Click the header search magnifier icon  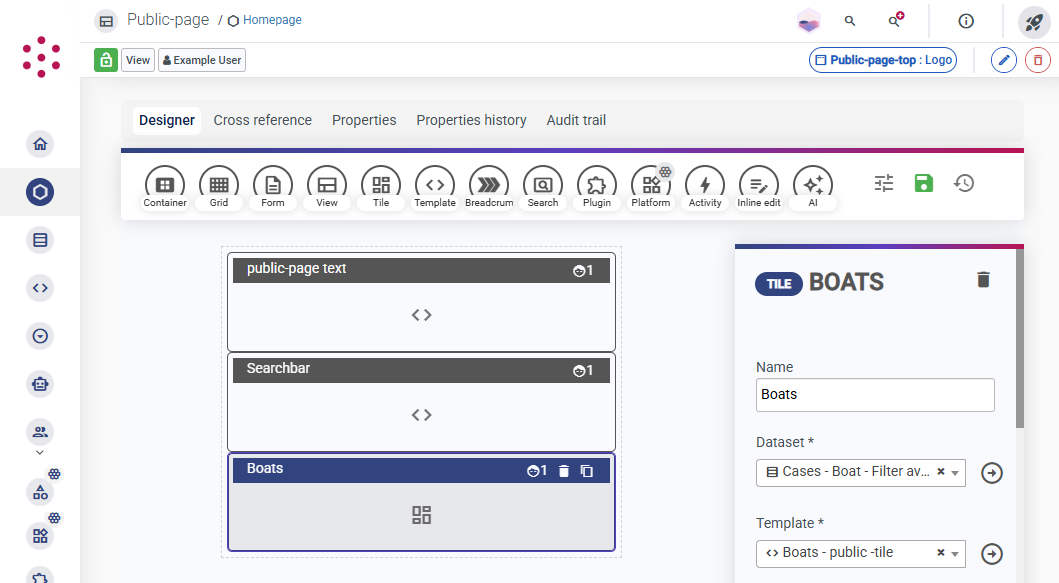[x=850, y=21]
